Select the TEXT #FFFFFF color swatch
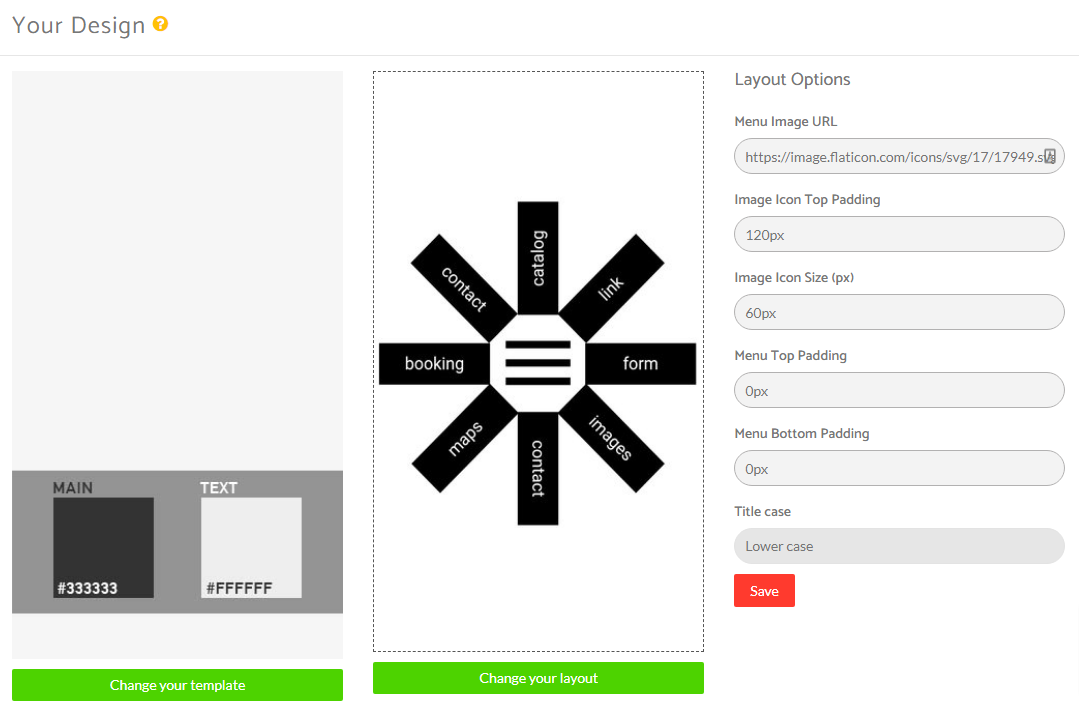The width and height of the screenshot is (1079, 713). (x=251, y=546)
